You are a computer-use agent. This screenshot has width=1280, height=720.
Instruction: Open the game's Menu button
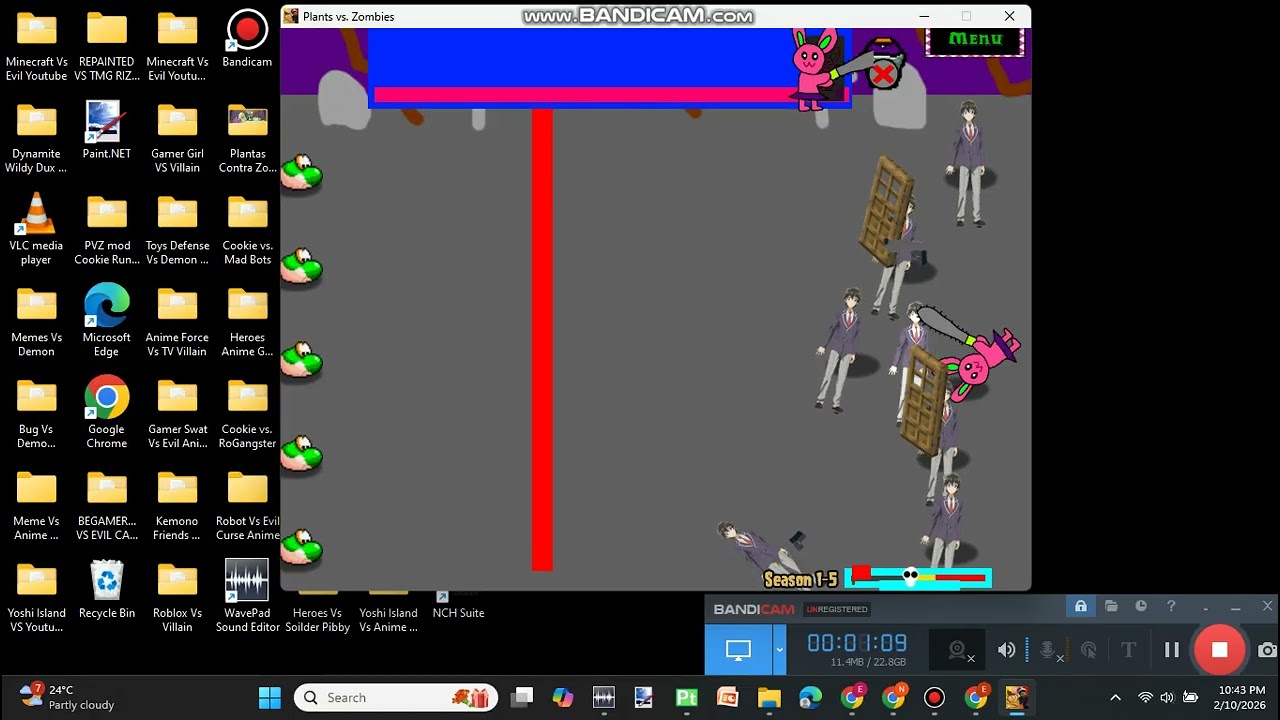click(975, 40)
